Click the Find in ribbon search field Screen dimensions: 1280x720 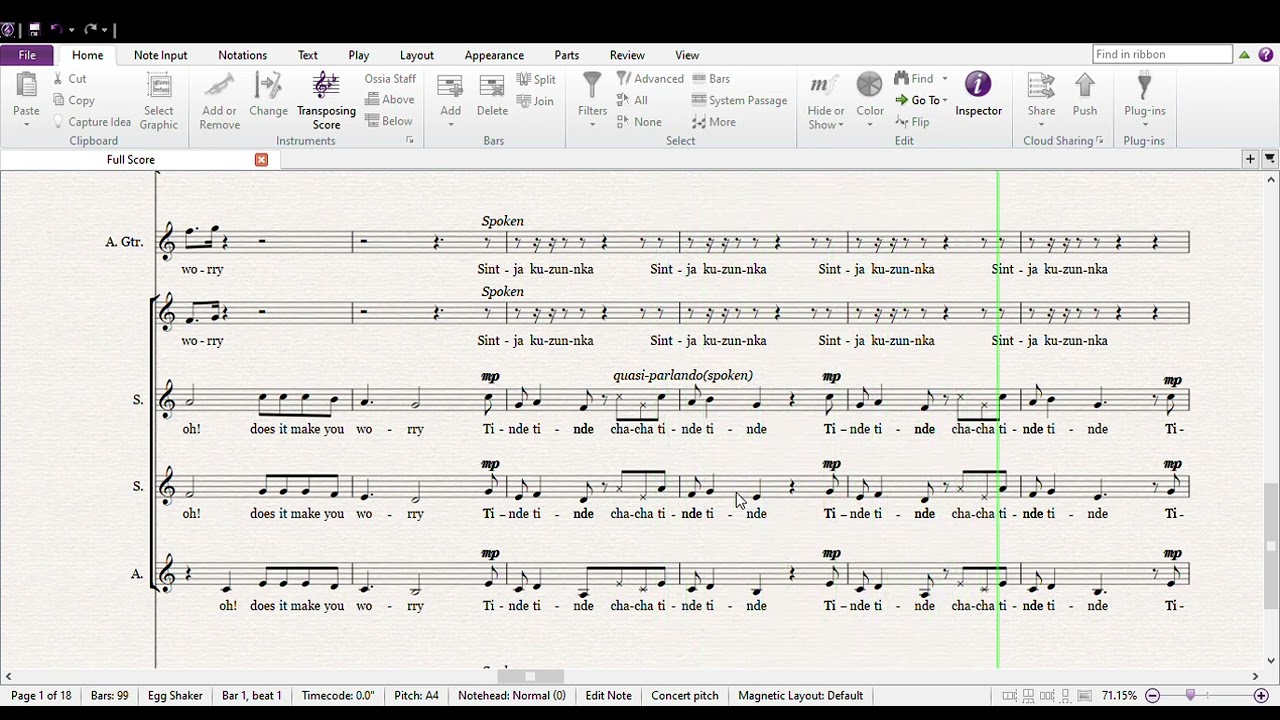tap(1162, 54)
